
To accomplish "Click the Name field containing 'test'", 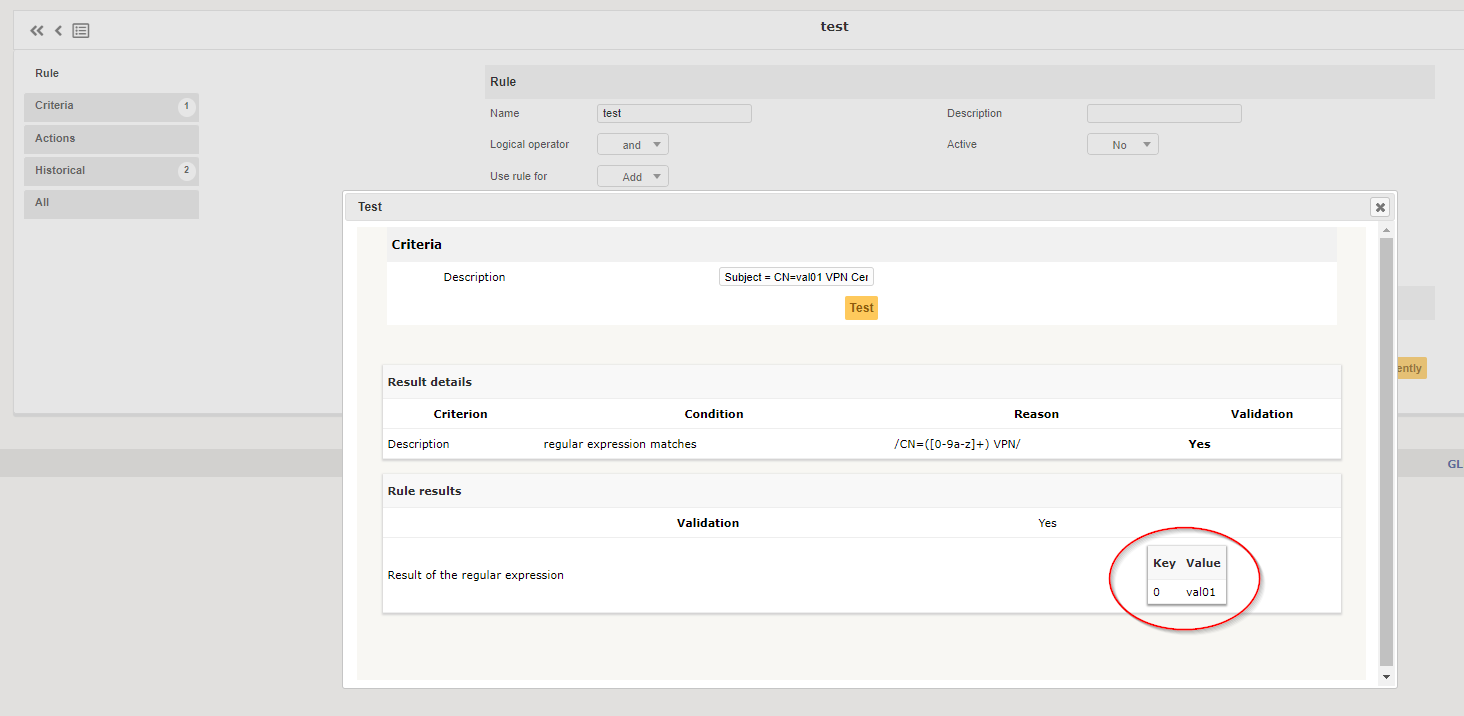I will click(x=674, y=113).
